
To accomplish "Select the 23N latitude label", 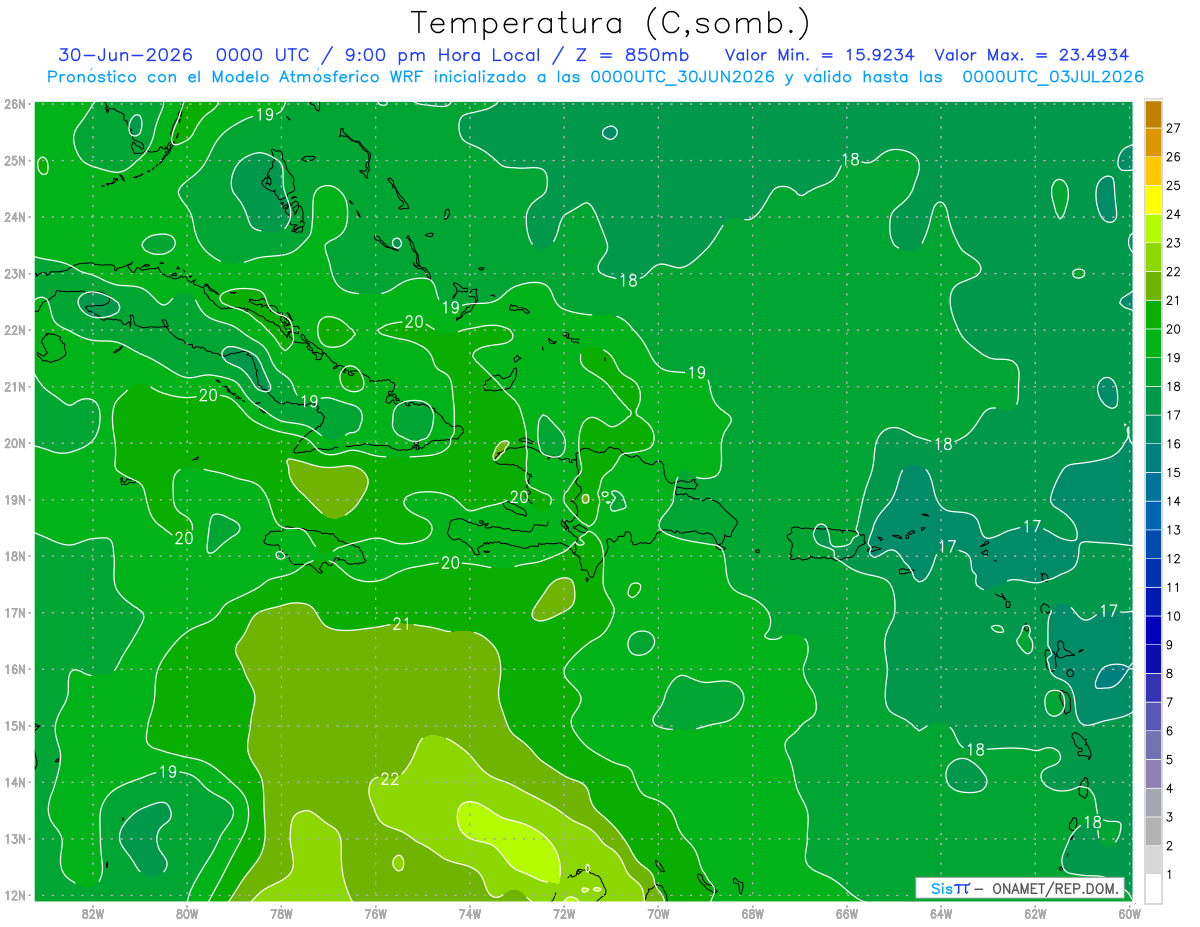I will point(15,273).
